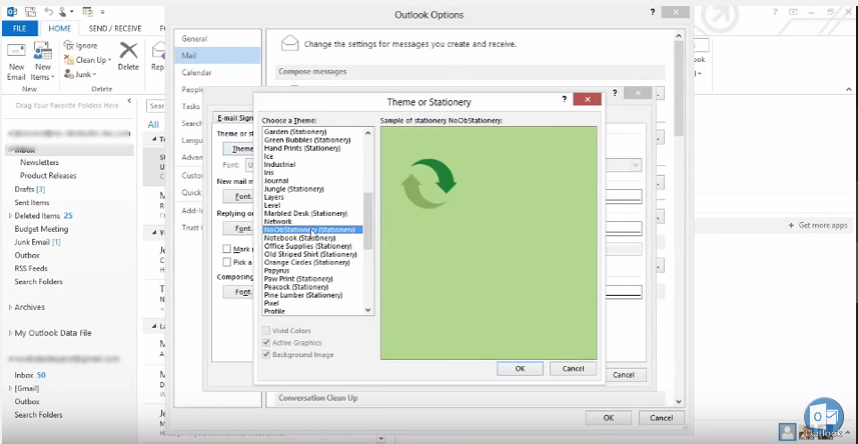Expand the [Gmail] folder
Viewport: 858px width, 444px height.
(10, 388)
